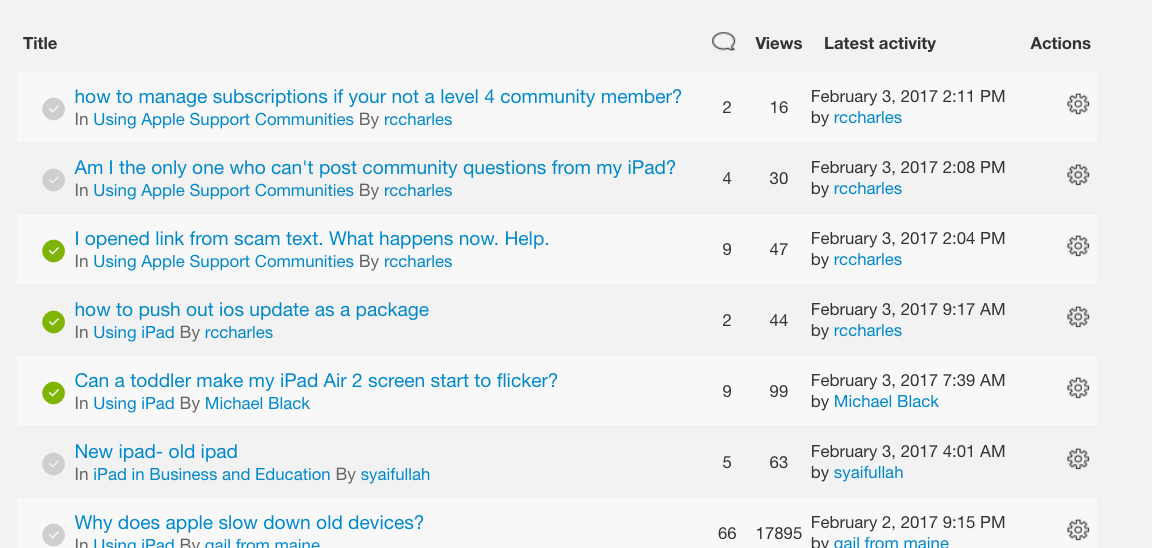The height and width of the screenshot is (548, 1152).
Task: Click the replies speech bubble column icon
Action: pos(724,42)
